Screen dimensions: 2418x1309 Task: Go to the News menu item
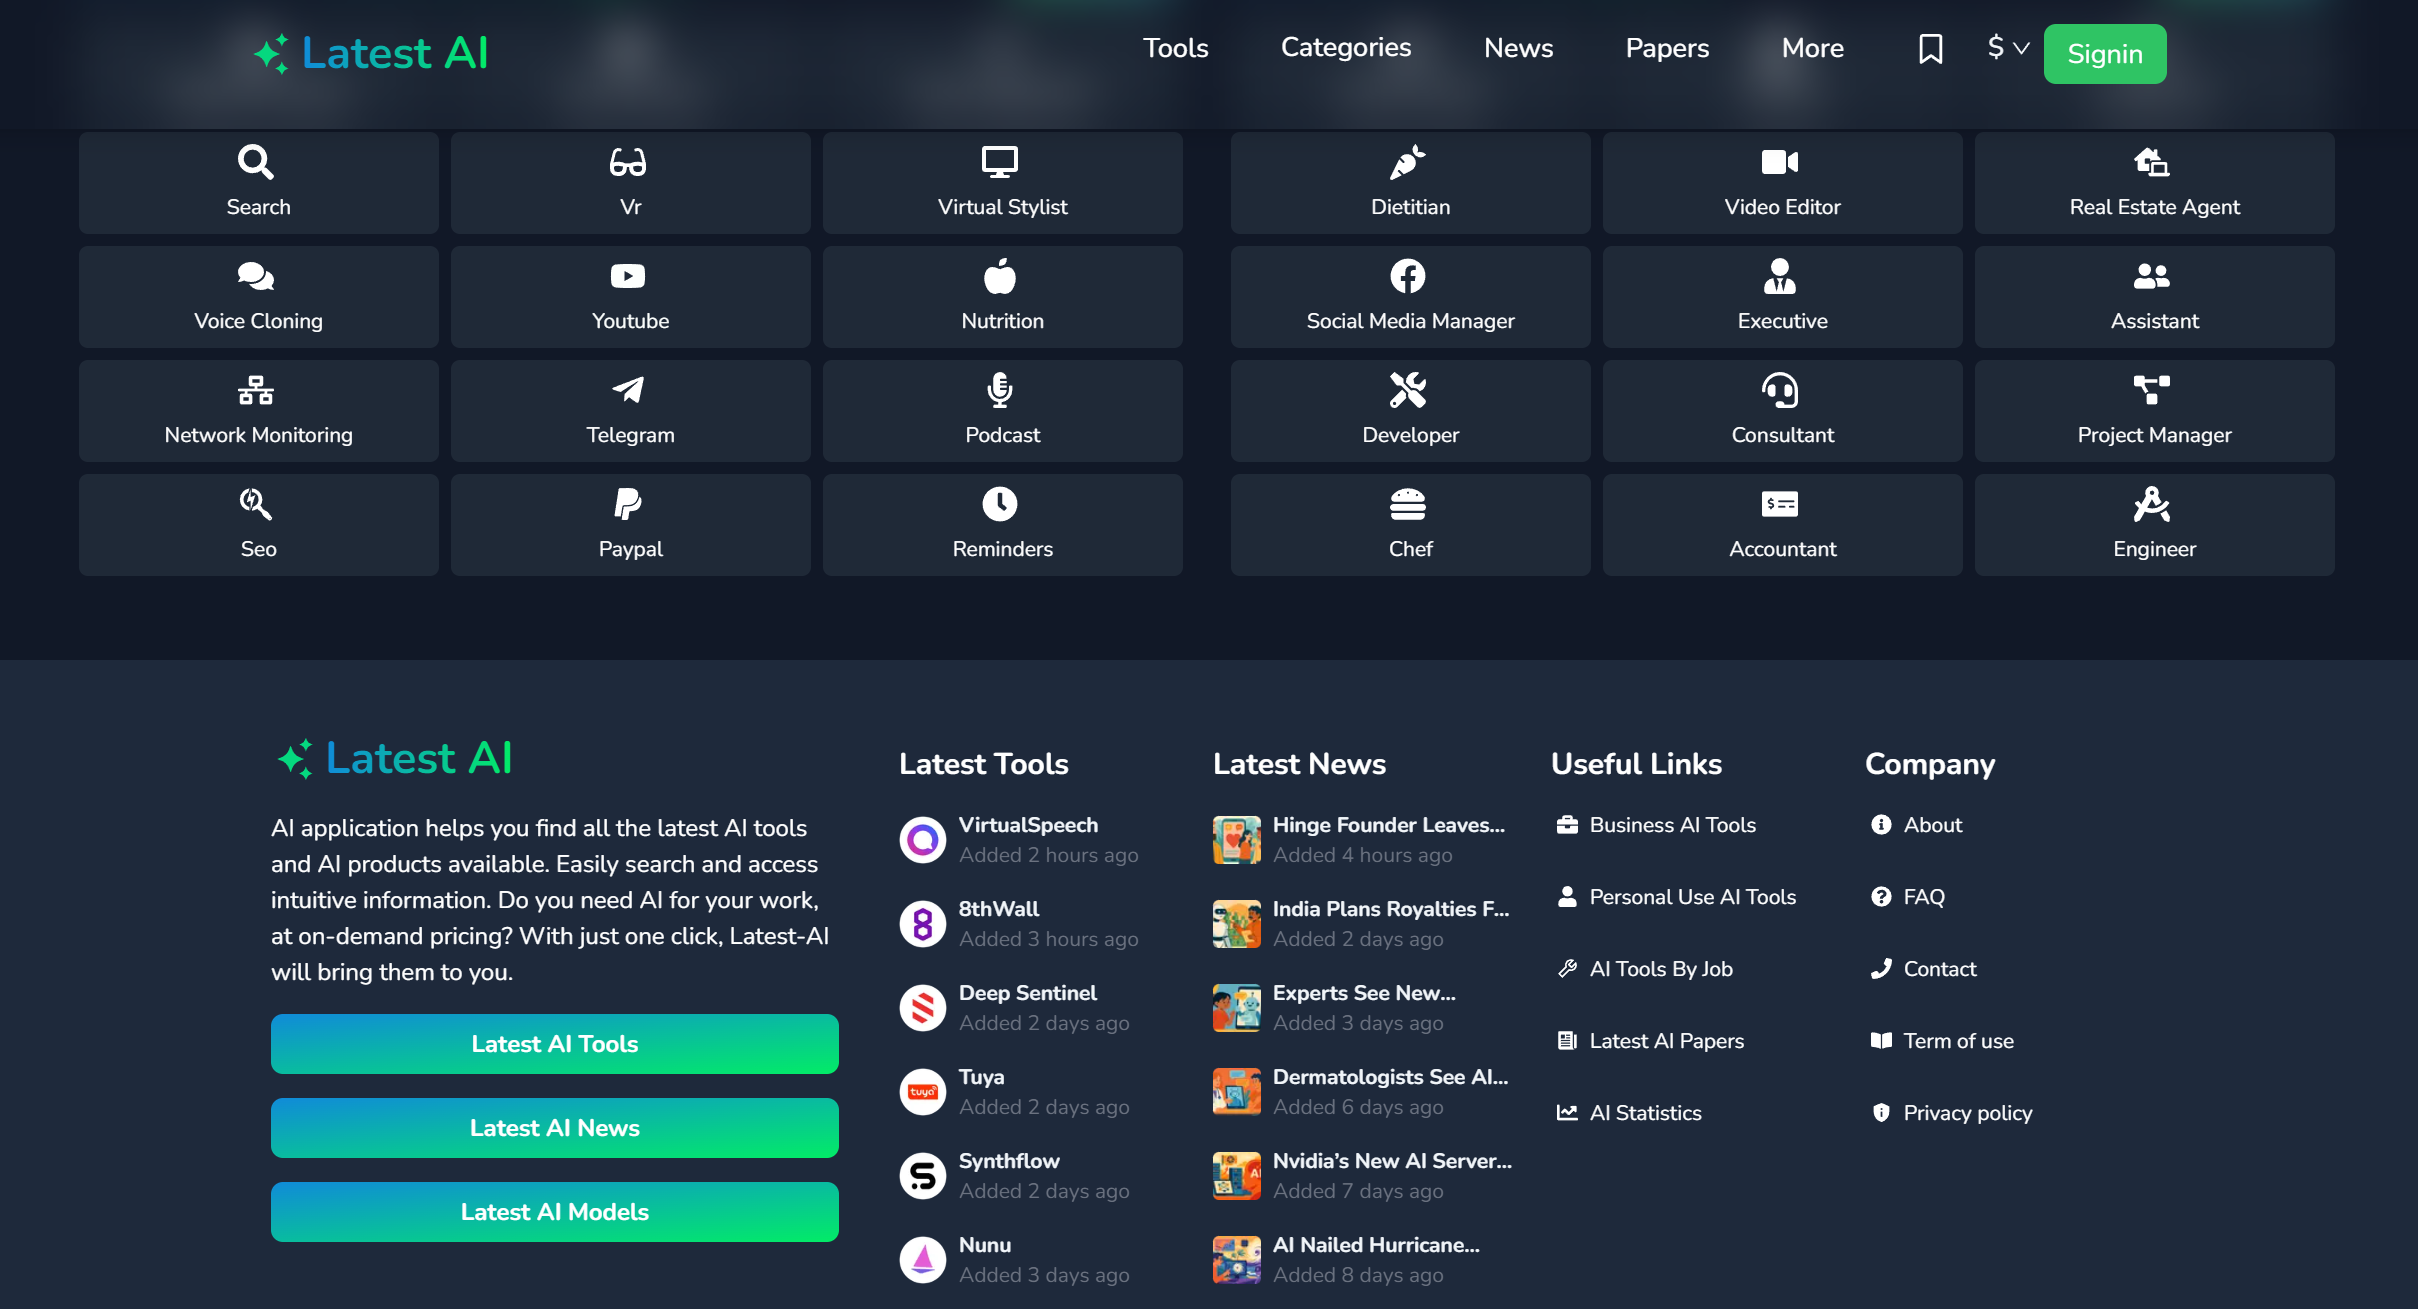coord(1518,48)
